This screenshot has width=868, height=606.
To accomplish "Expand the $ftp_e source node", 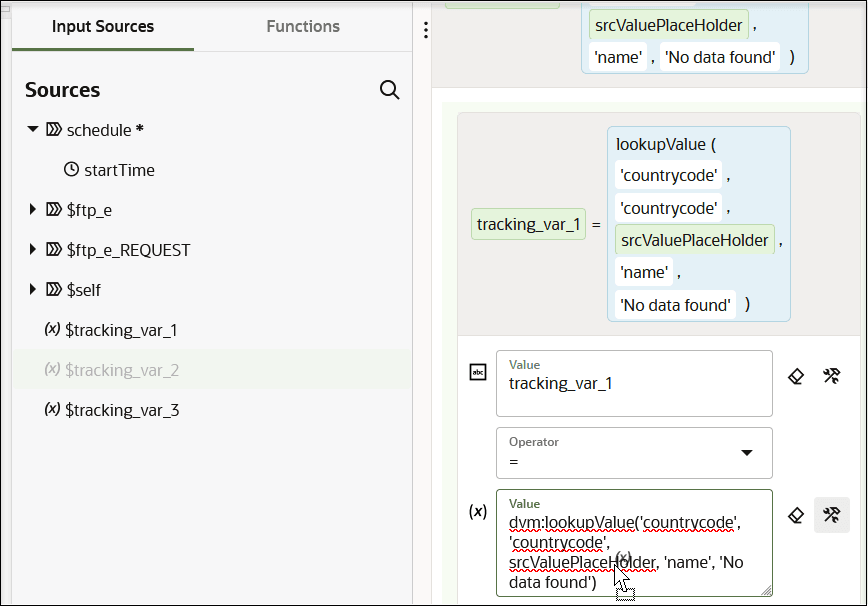I will click(x=30, y=210).
